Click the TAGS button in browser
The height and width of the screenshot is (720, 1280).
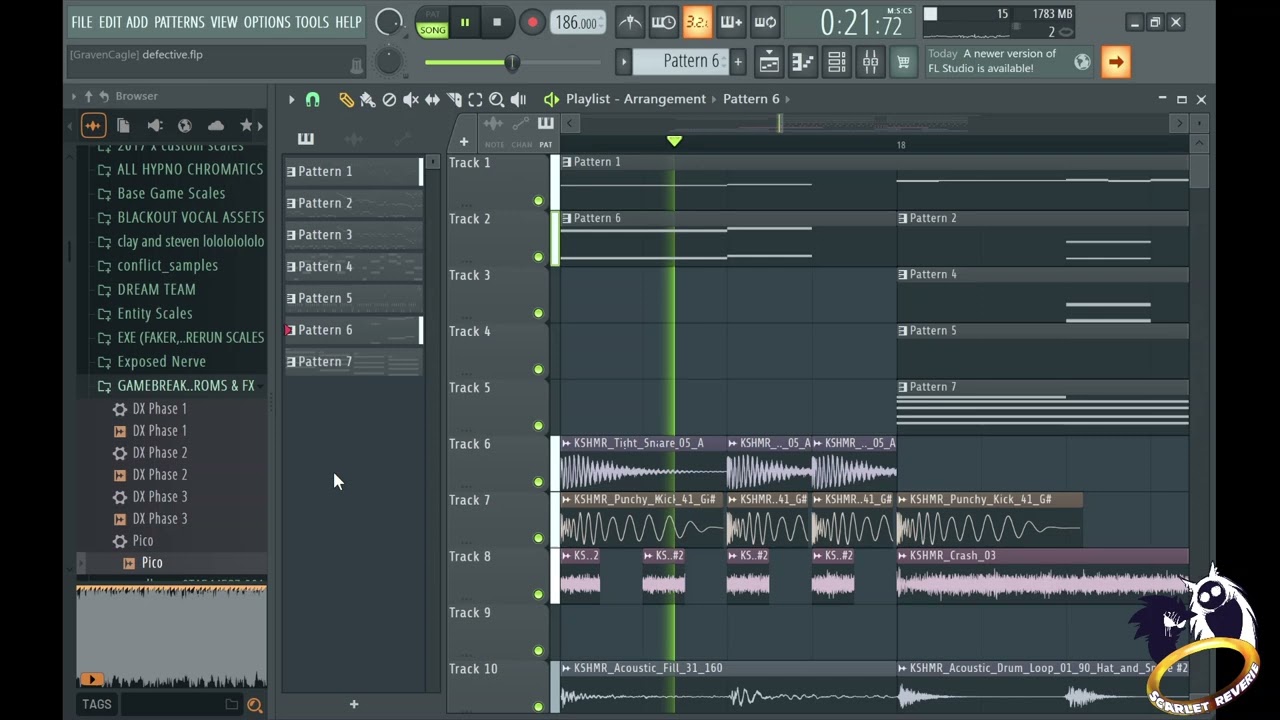point(97,704)
